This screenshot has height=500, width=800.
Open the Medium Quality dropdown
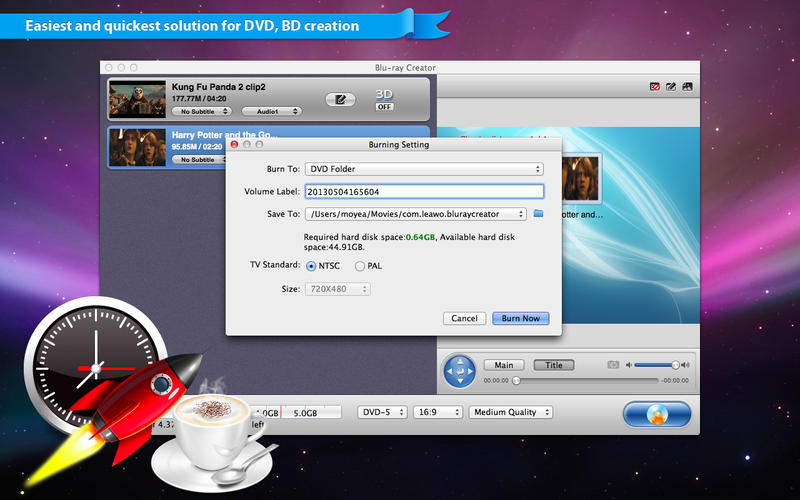pyautogui.click(x=510, y=412)
